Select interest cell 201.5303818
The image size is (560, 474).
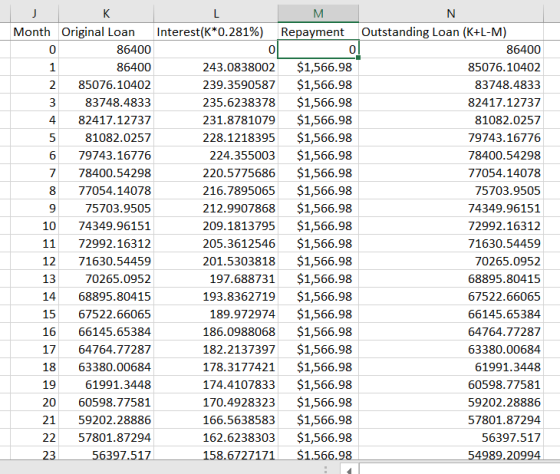(216, 261)
